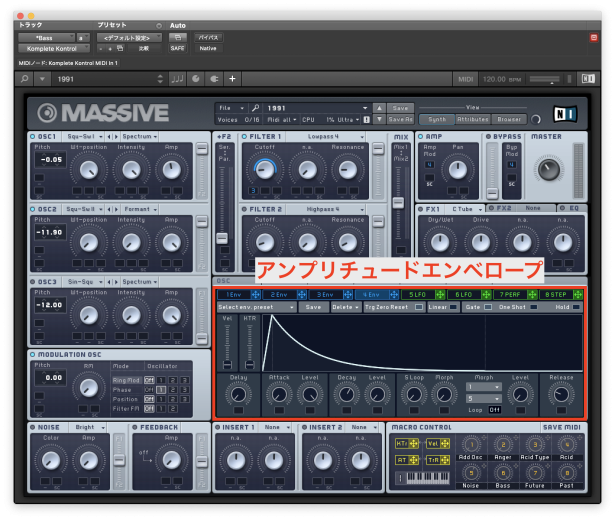This screenshot has width=615, height=520.
Task: Open the Browser view tab
Action: click(x=509, y=118)
